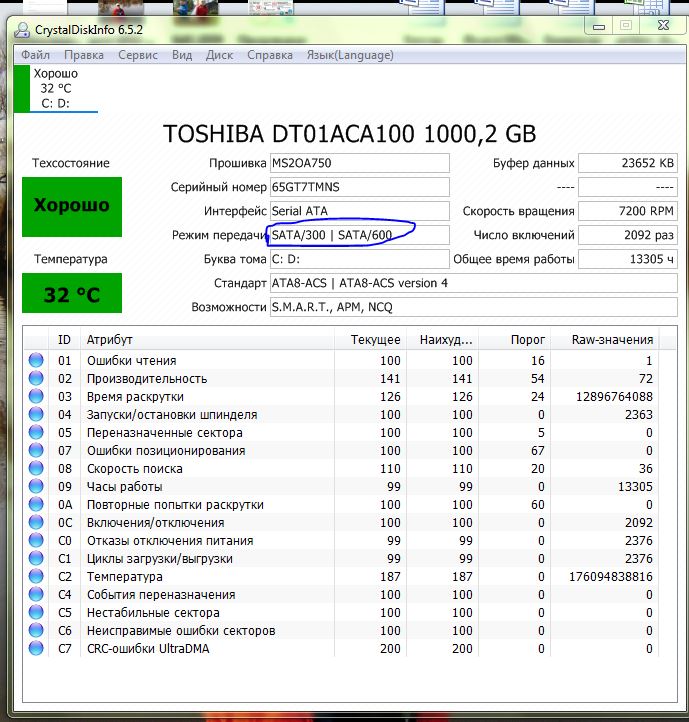Screen dimensions: 689x722
Task: Click the orb icon for CRC-ошибки UltraDMA
Action: click(37, 649)
